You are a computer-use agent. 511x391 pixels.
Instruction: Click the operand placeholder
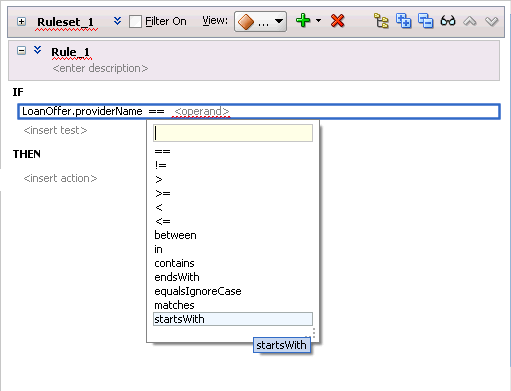coord(202,111)
